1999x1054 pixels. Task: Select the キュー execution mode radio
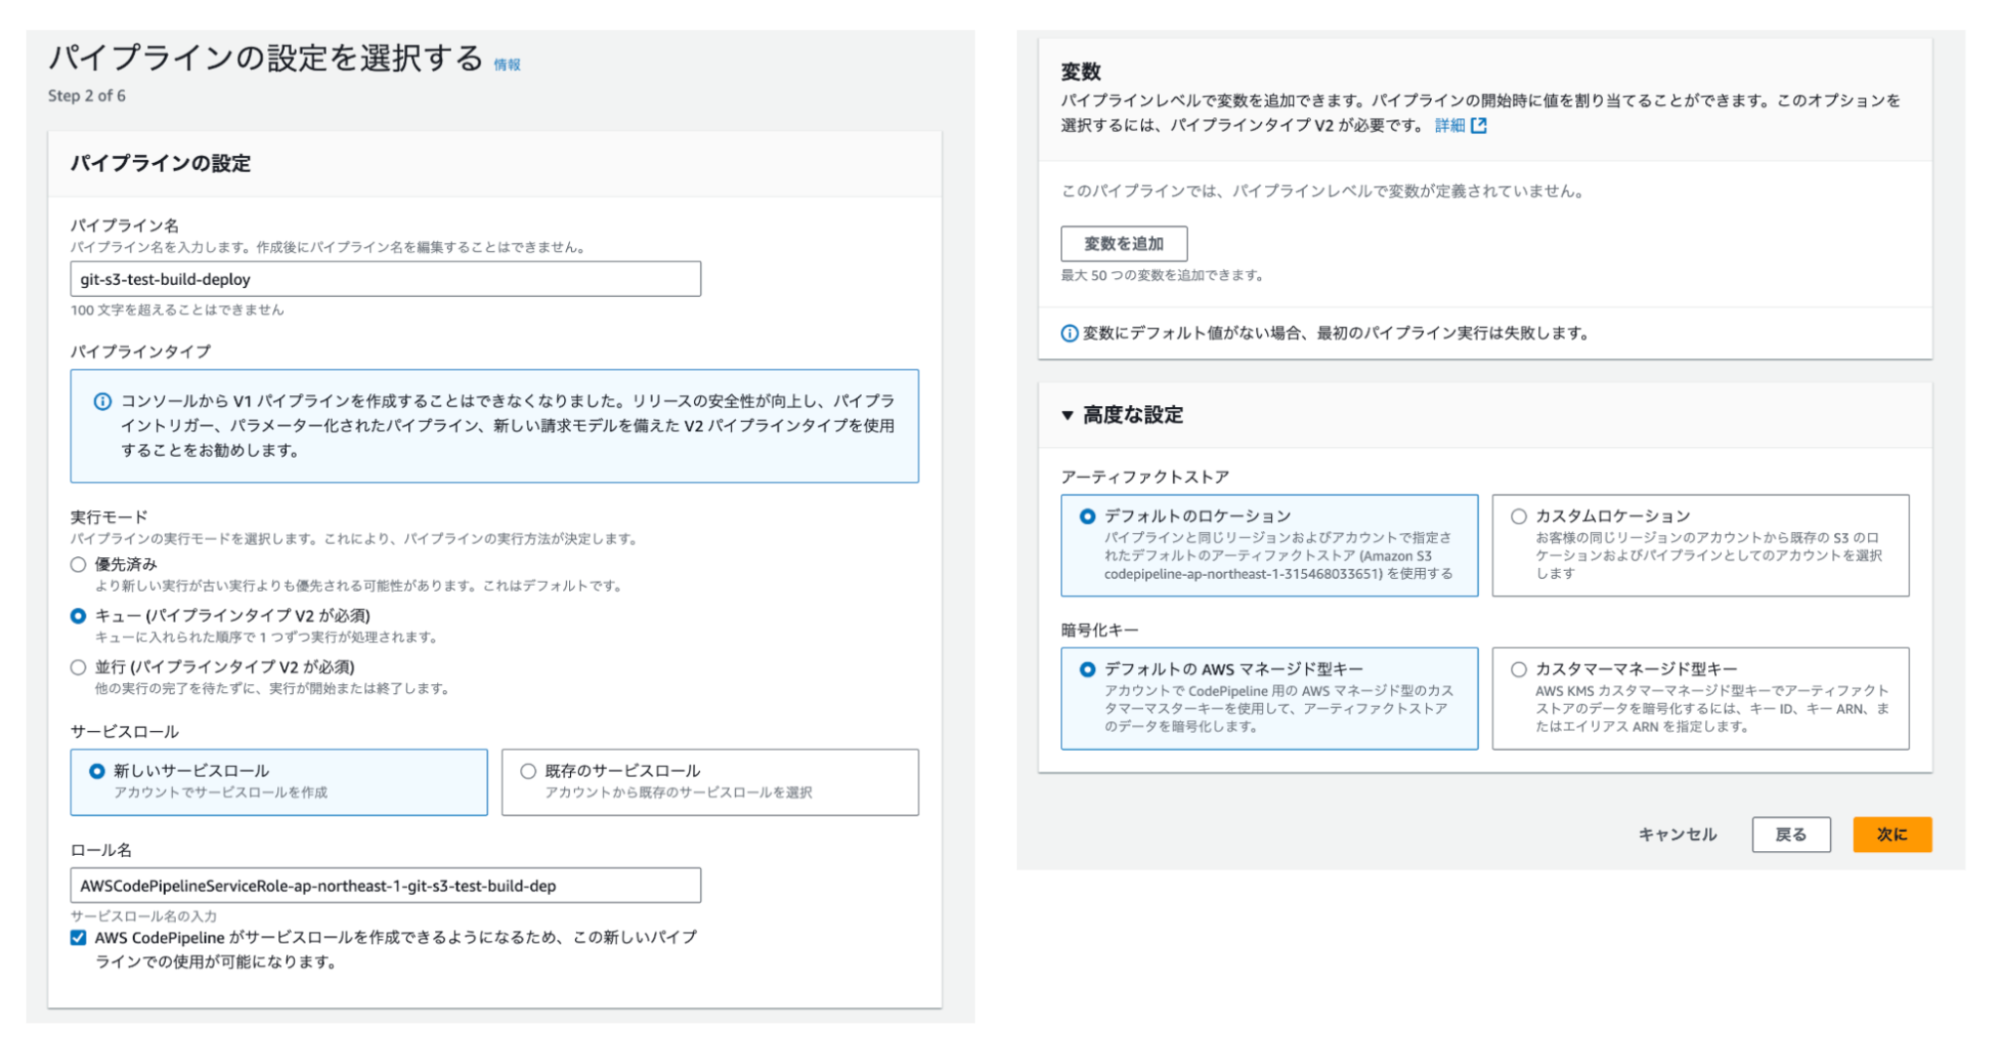pyautogui.click(x=78, y=616)
